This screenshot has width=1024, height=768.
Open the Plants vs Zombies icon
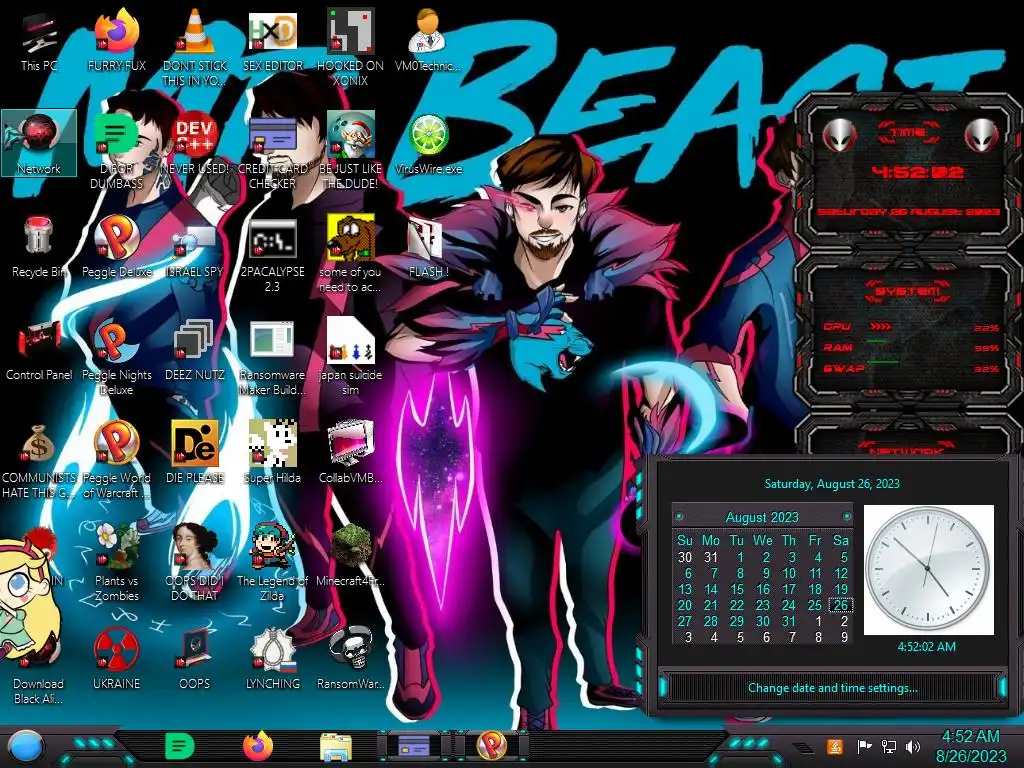[x=116, y=563]
